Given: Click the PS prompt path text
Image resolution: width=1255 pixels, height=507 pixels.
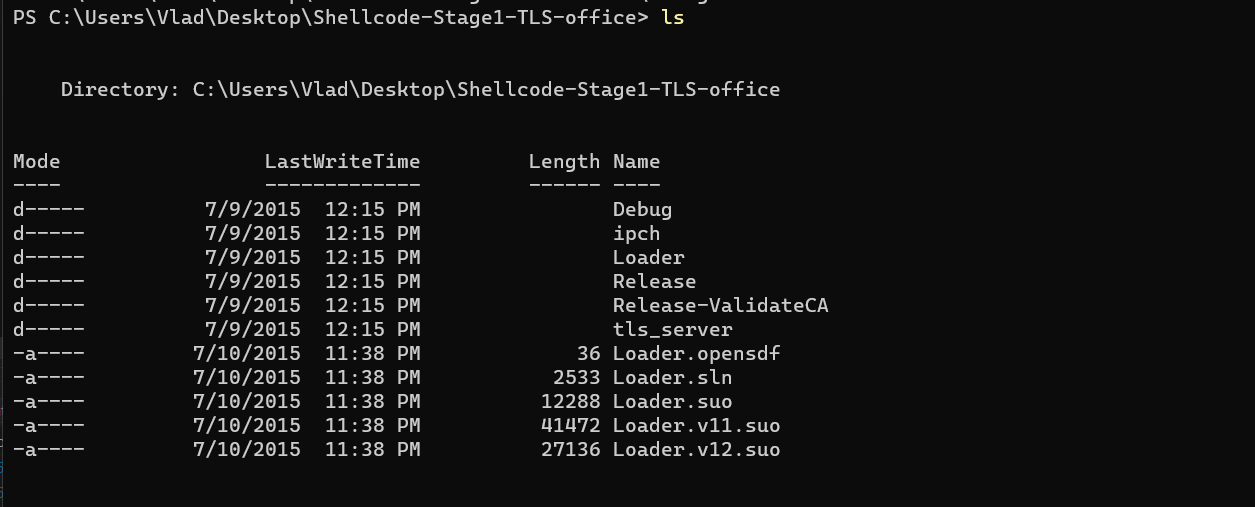Looking at the screenshot, I should (330, 18).
